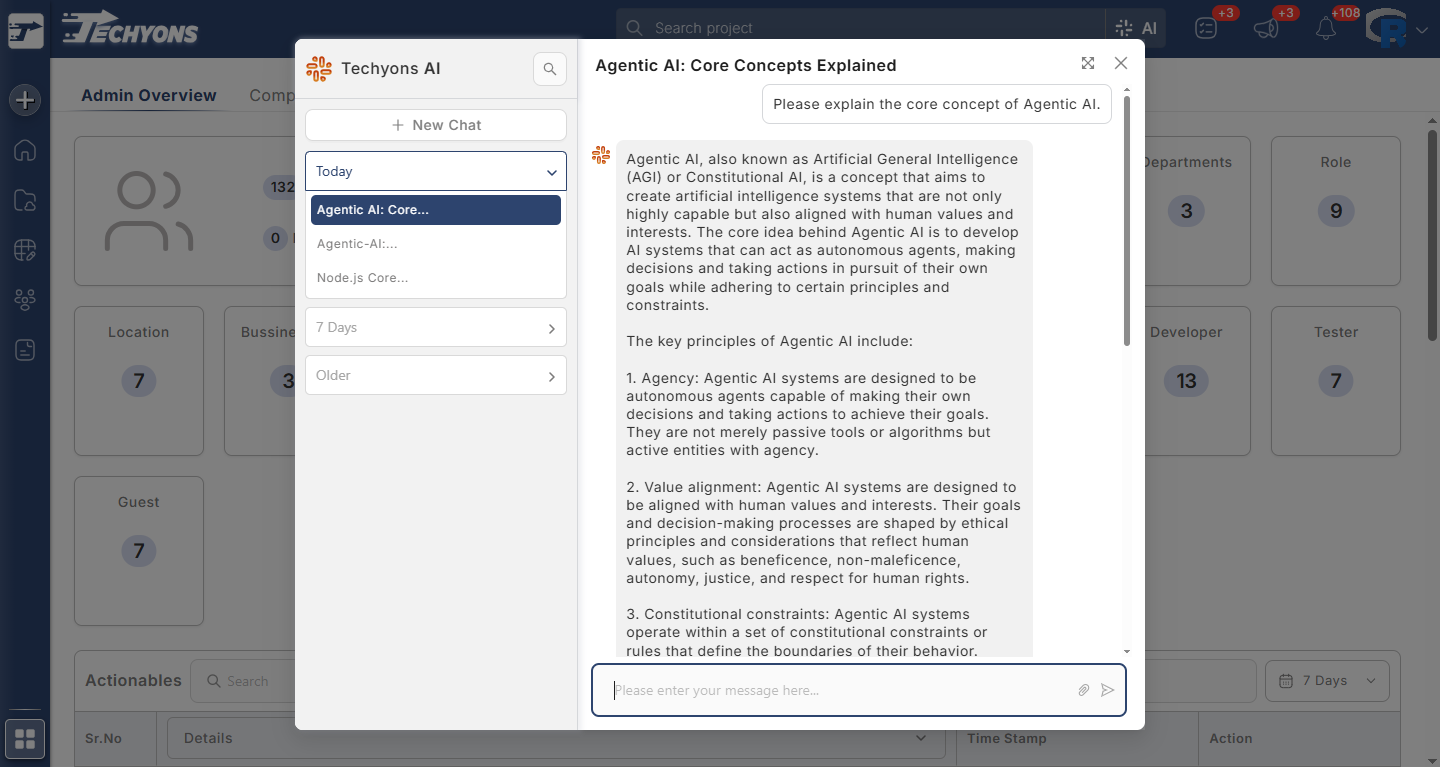This screenshot has width=1440, height=767.
Task: Click the AI button in top bar
Action: (1135, 28)
